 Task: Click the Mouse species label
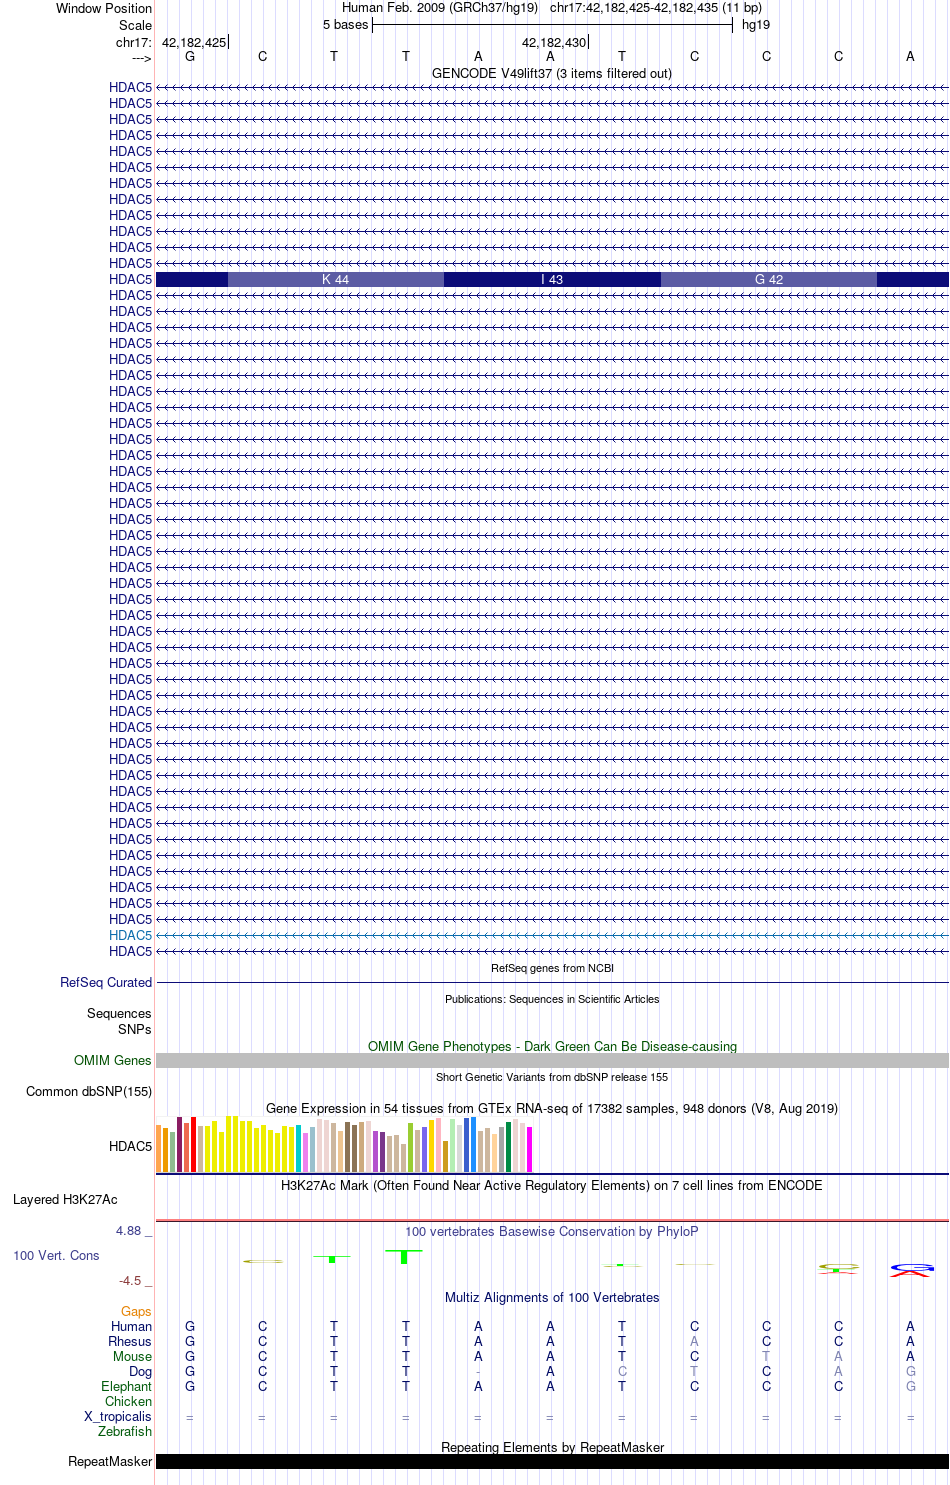click(x=133, y=1357)
